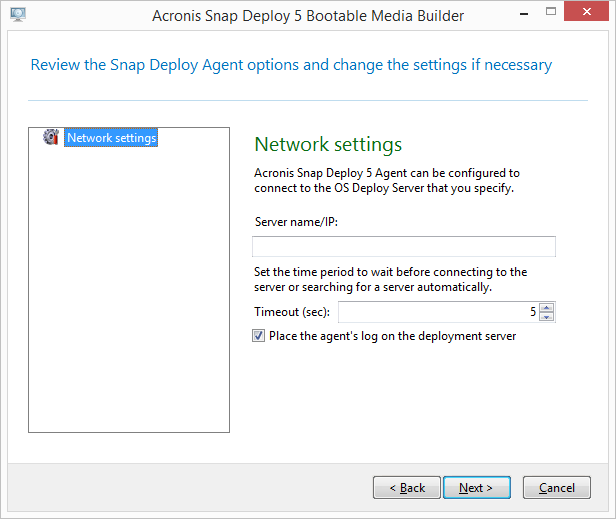Increase timeout with the up arrow
Screen dimensions: 616x519
pos(546,307)
